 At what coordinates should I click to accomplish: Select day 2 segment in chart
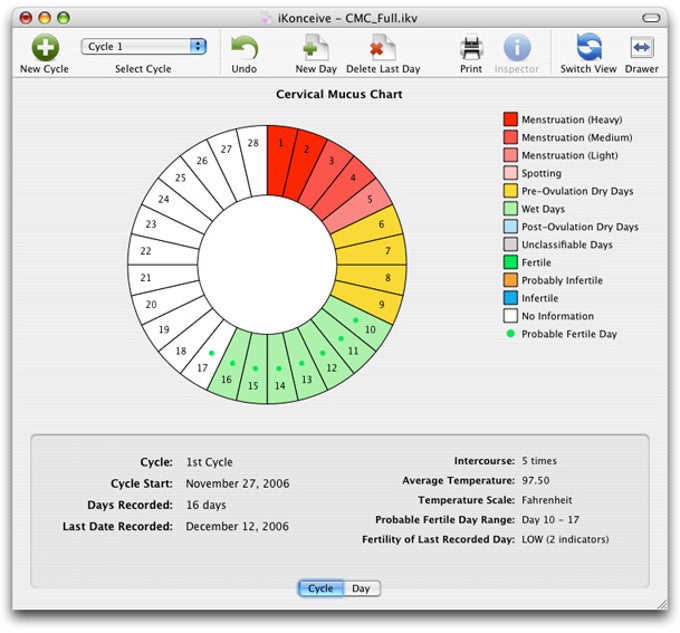tap(302, 166)
